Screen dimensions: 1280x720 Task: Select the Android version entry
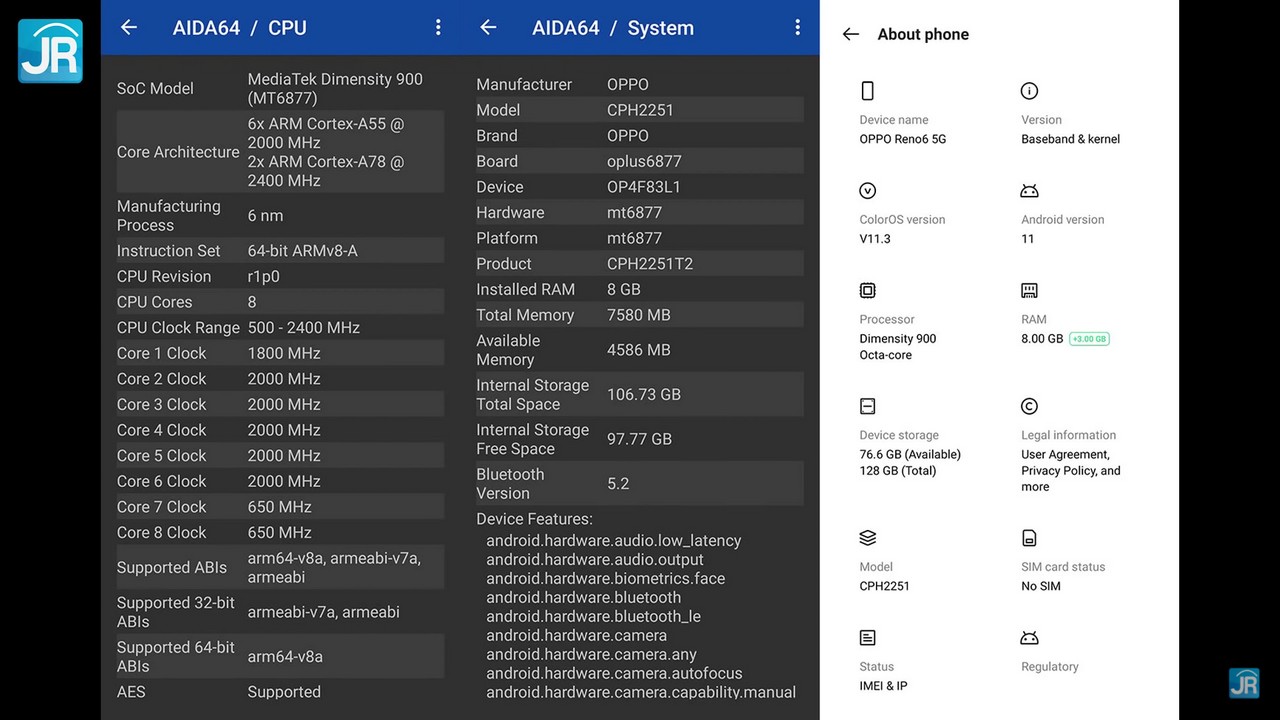point(1062,229)
